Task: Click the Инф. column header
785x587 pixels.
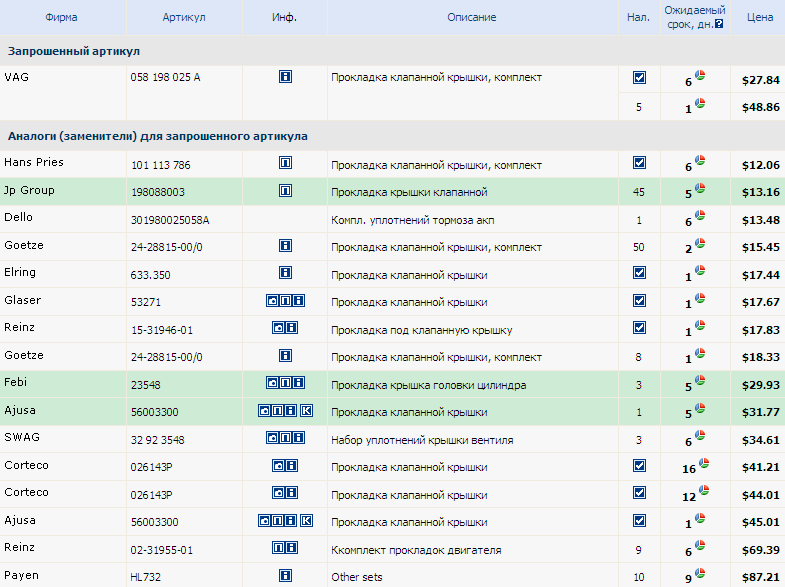Action: coord(284,18)
